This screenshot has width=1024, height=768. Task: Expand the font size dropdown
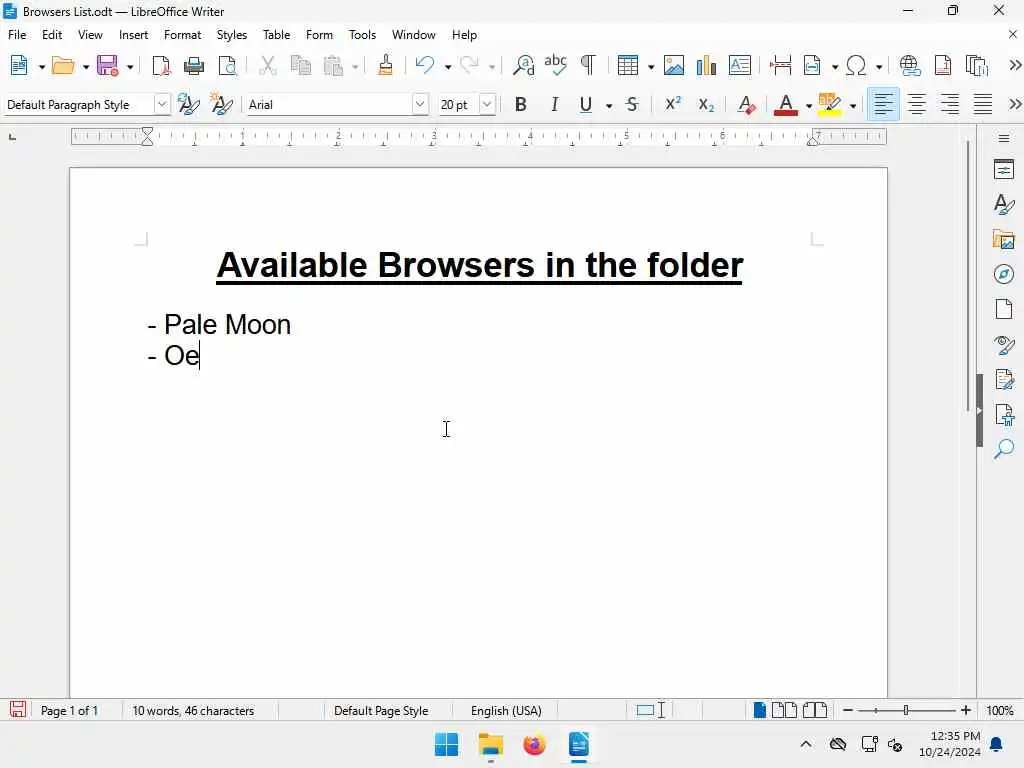(487, 104)
